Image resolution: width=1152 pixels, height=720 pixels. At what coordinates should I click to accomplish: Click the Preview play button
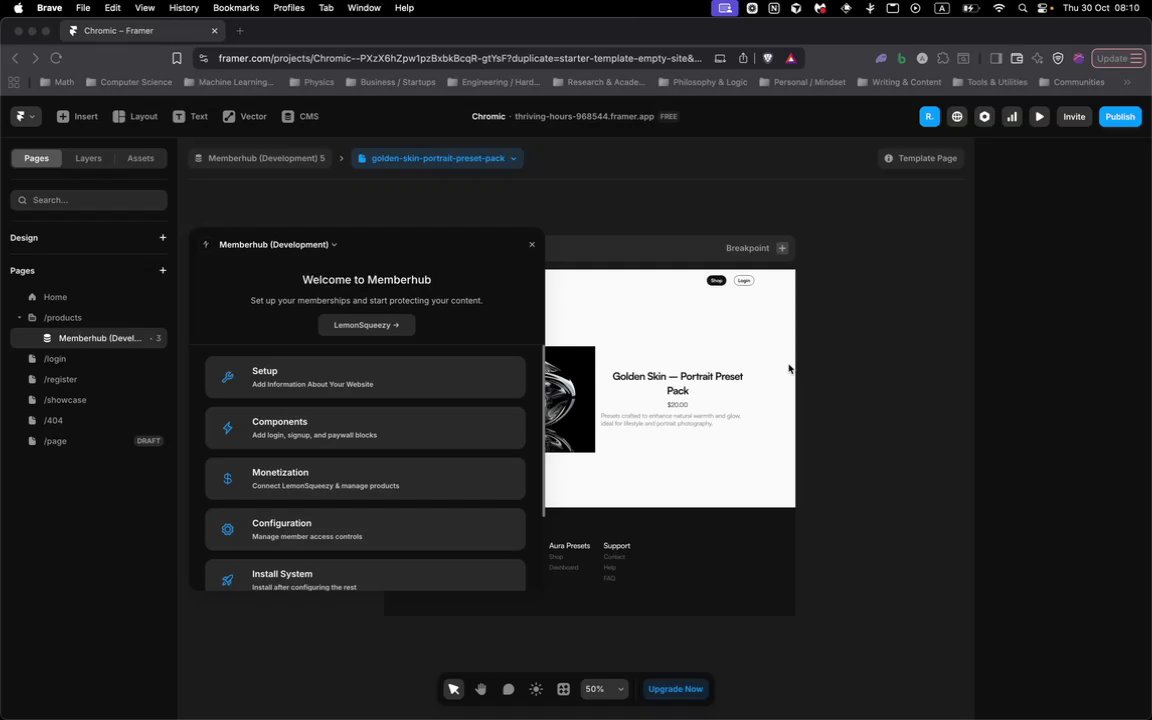[x=1039, y=116]
